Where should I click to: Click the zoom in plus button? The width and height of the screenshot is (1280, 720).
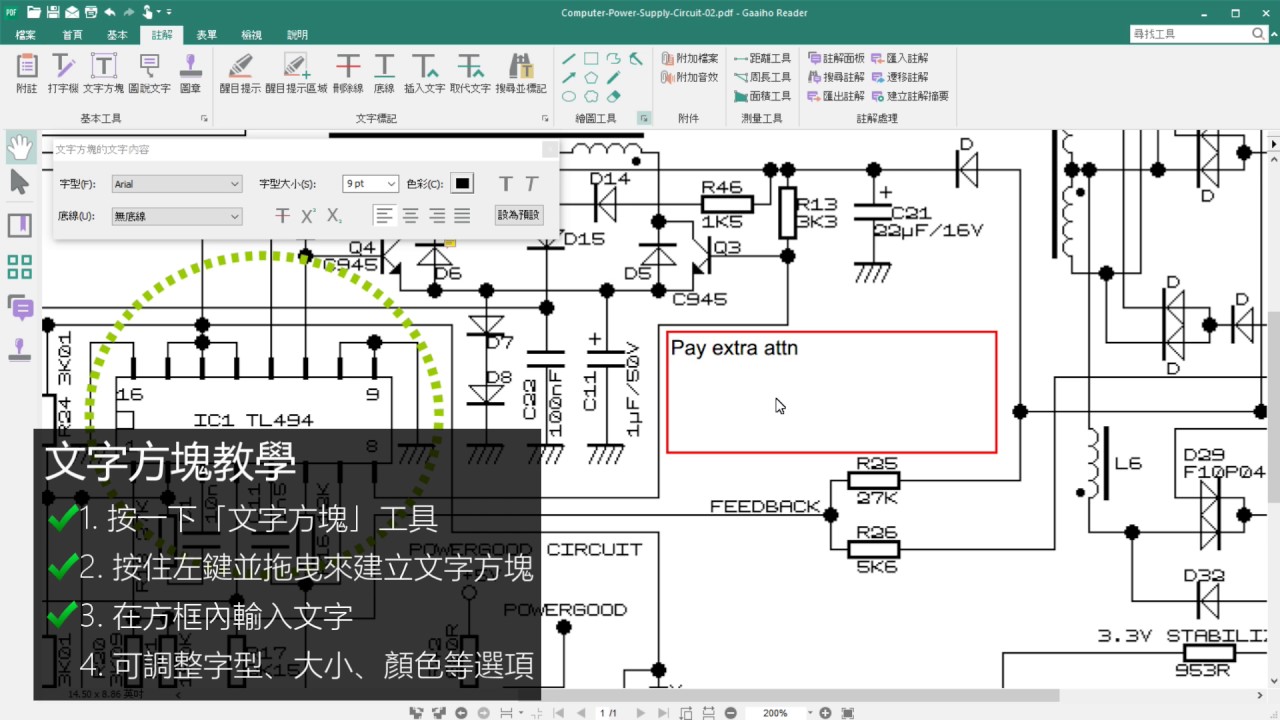click(x=825, y=713)
